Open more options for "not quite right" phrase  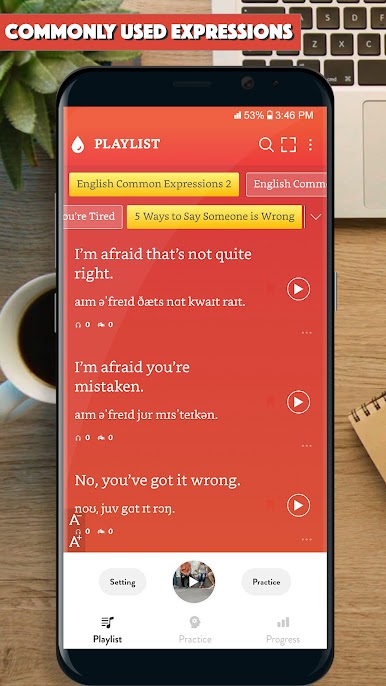click(x=307, y=332)
